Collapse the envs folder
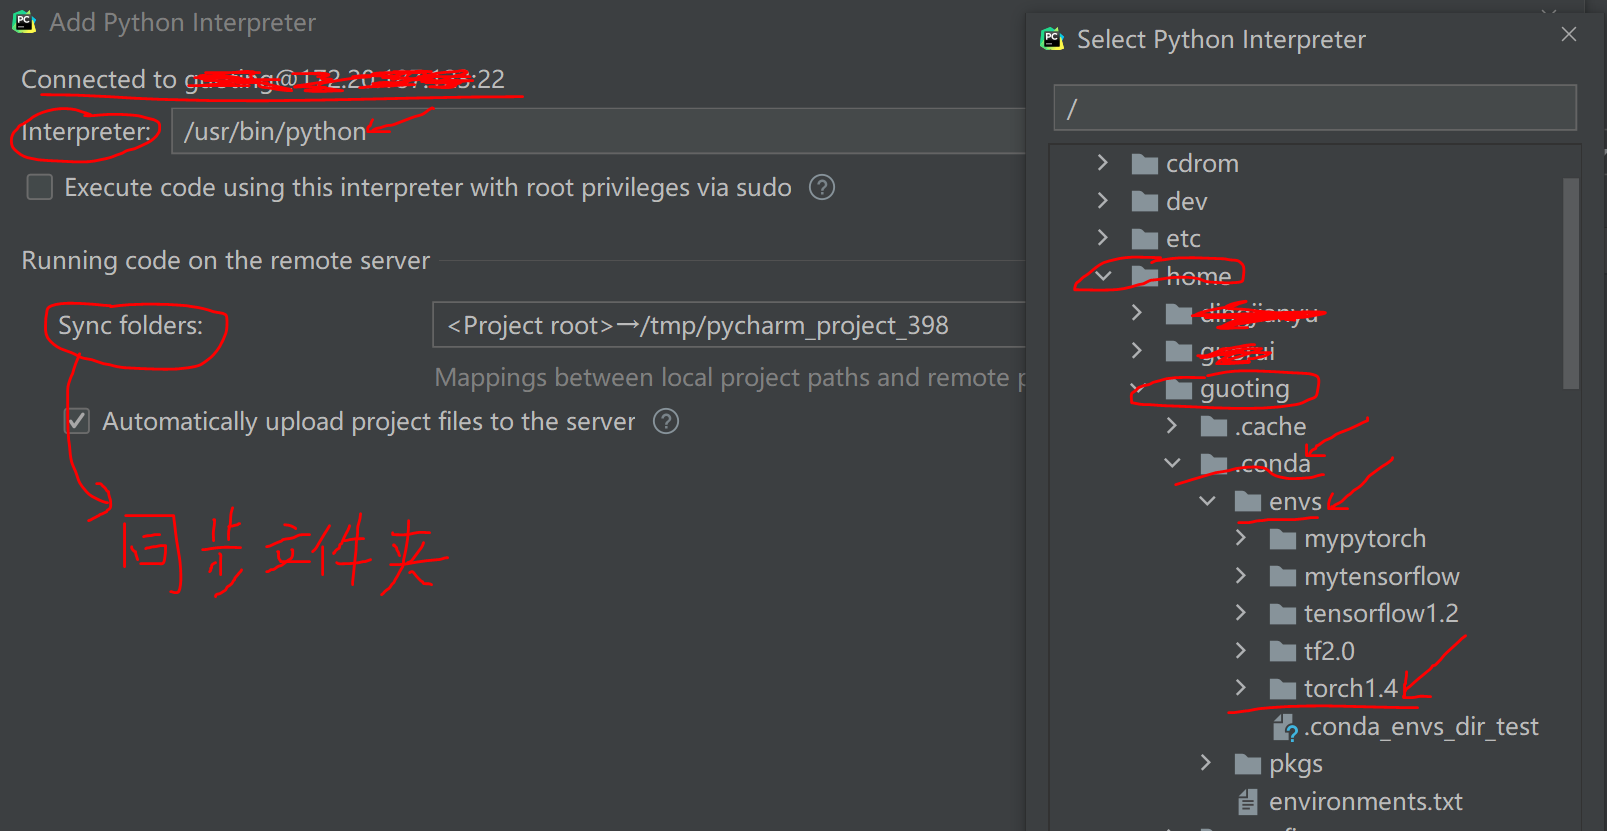This screenshot has width=1607, height=831. click(1207, 500)
